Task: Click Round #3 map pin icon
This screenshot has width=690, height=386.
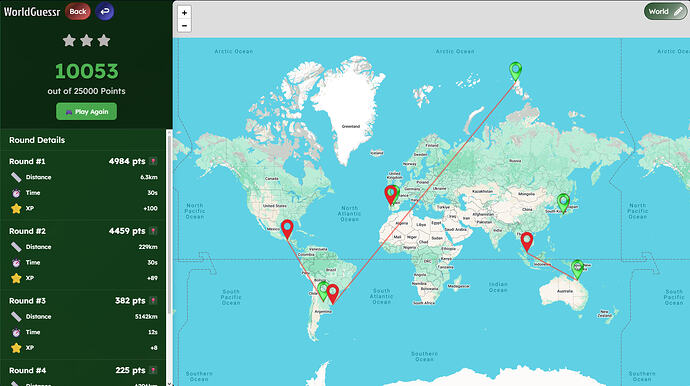Action: click(x=153, y=301)
